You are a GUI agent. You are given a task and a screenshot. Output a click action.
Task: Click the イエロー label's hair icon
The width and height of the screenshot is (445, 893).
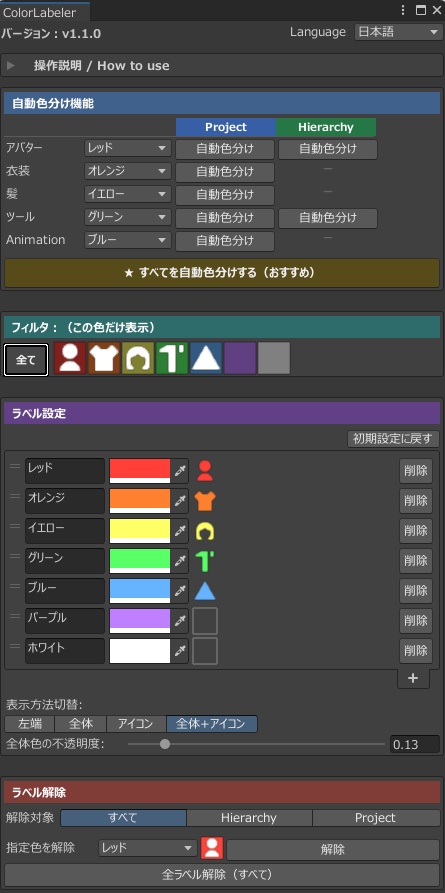click(x=205, y=531)
